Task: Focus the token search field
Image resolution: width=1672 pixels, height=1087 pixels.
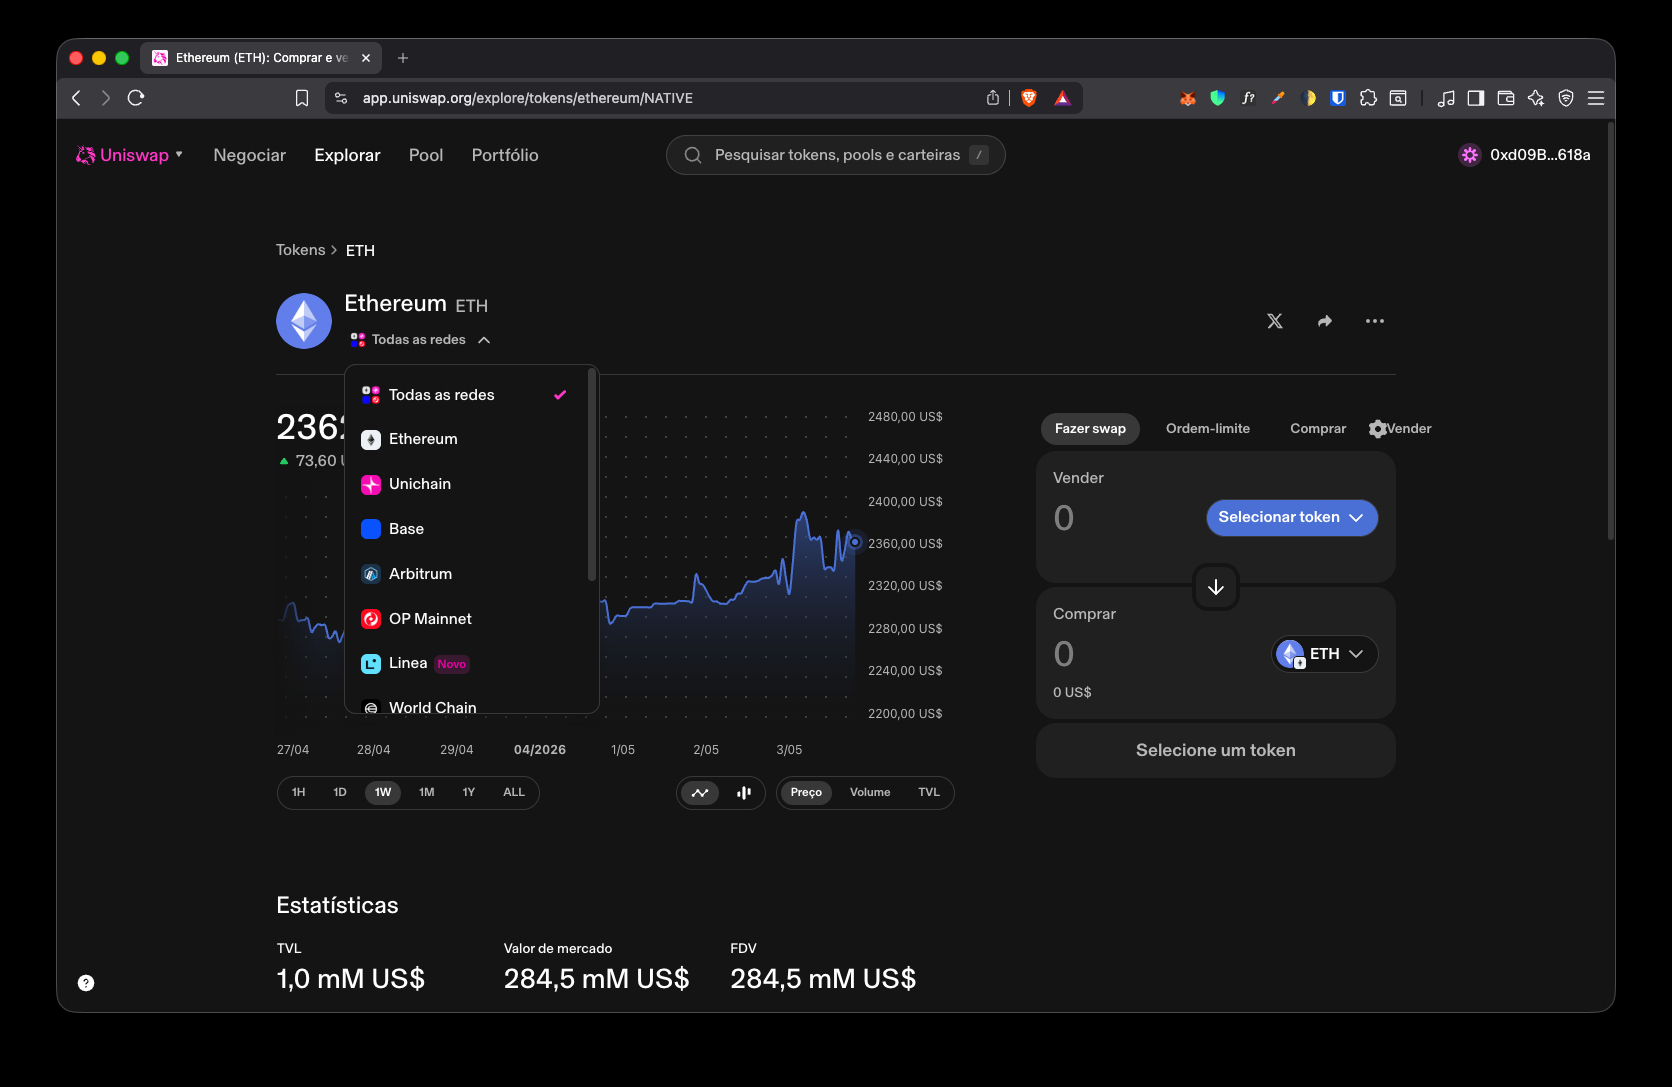Action: click(836, 155)
